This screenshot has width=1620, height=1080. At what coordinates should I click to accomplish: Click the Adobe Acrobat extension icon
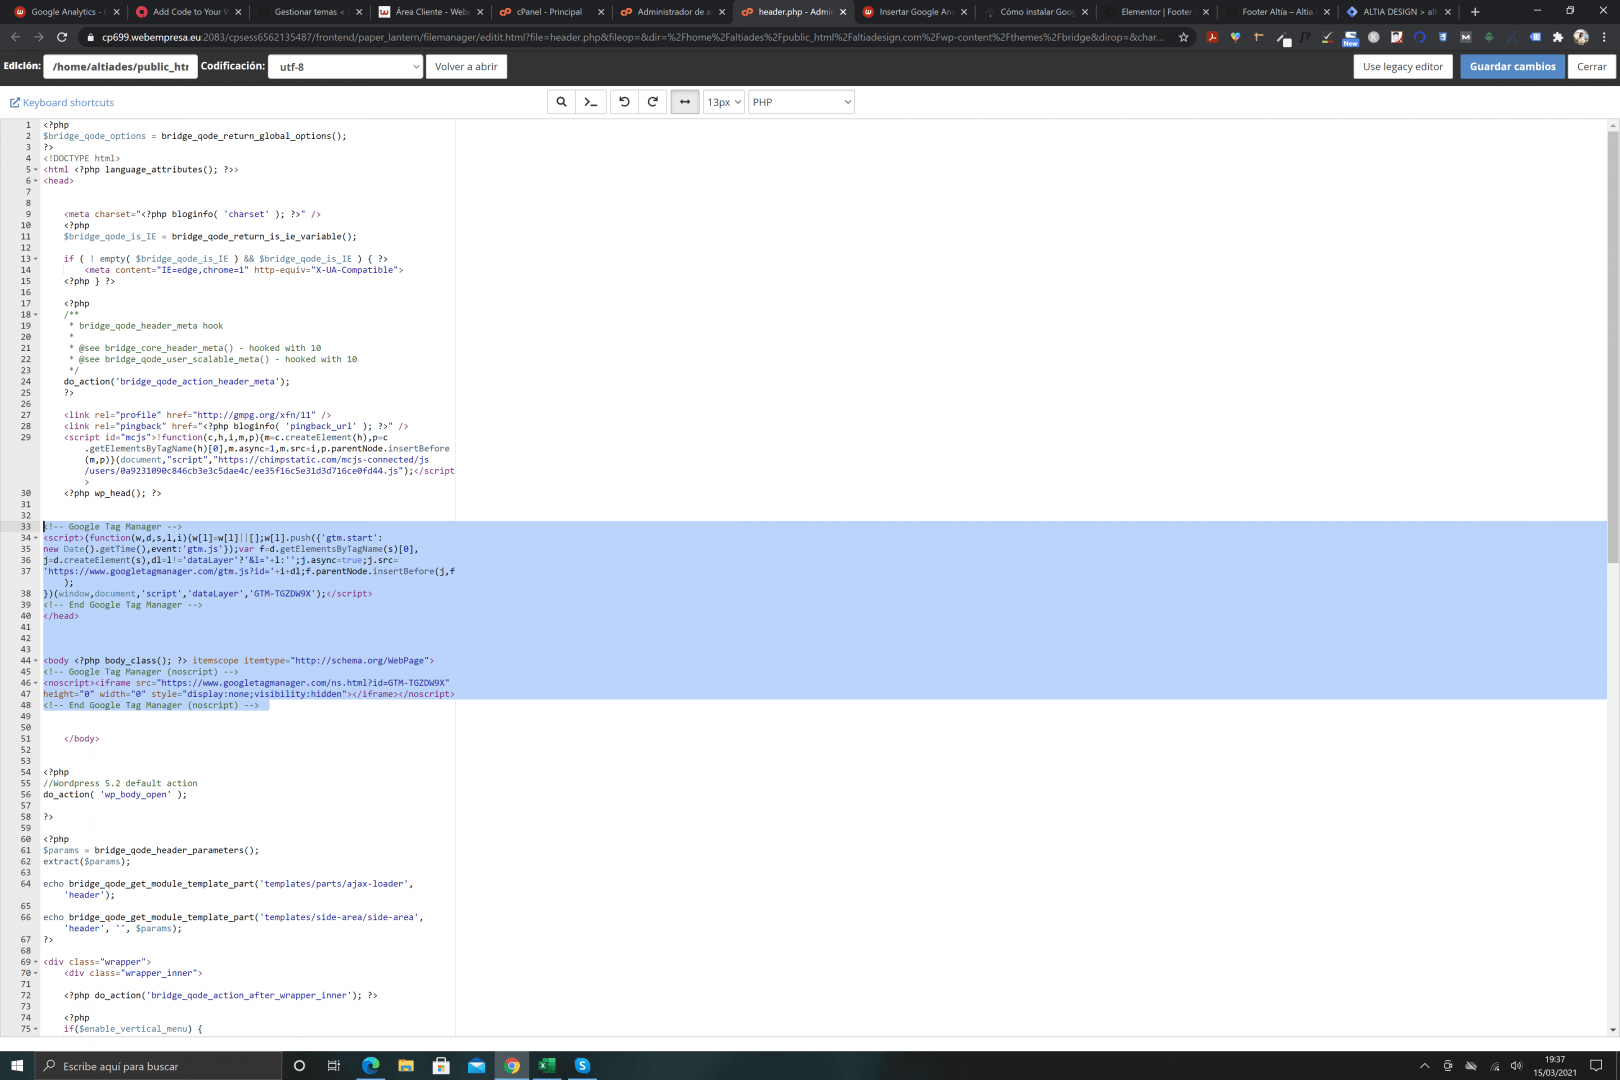(x=1212, y=37)
